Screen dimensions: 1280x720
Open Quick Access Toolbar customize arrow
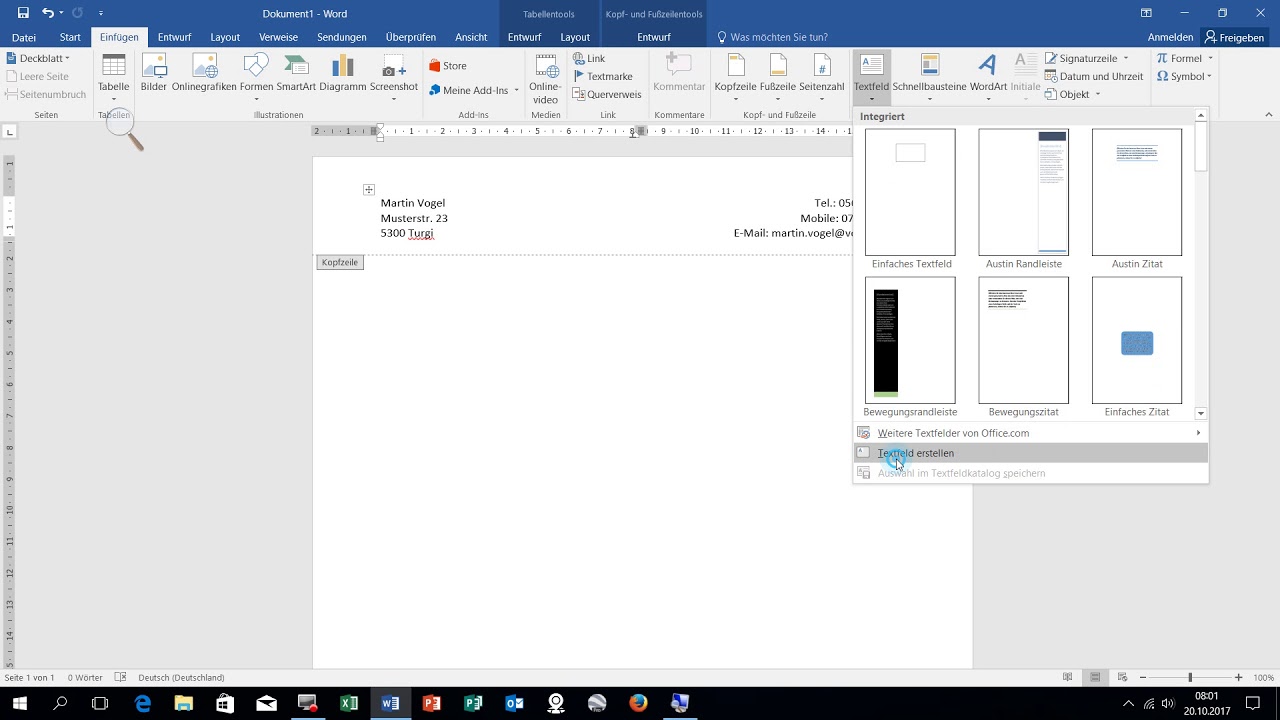[101, 13]
